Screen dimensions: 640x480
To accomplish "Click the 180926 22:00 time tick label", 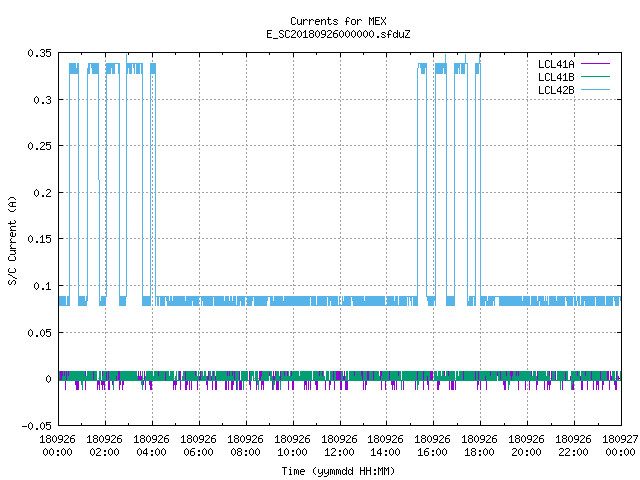I will pos(573,446).
